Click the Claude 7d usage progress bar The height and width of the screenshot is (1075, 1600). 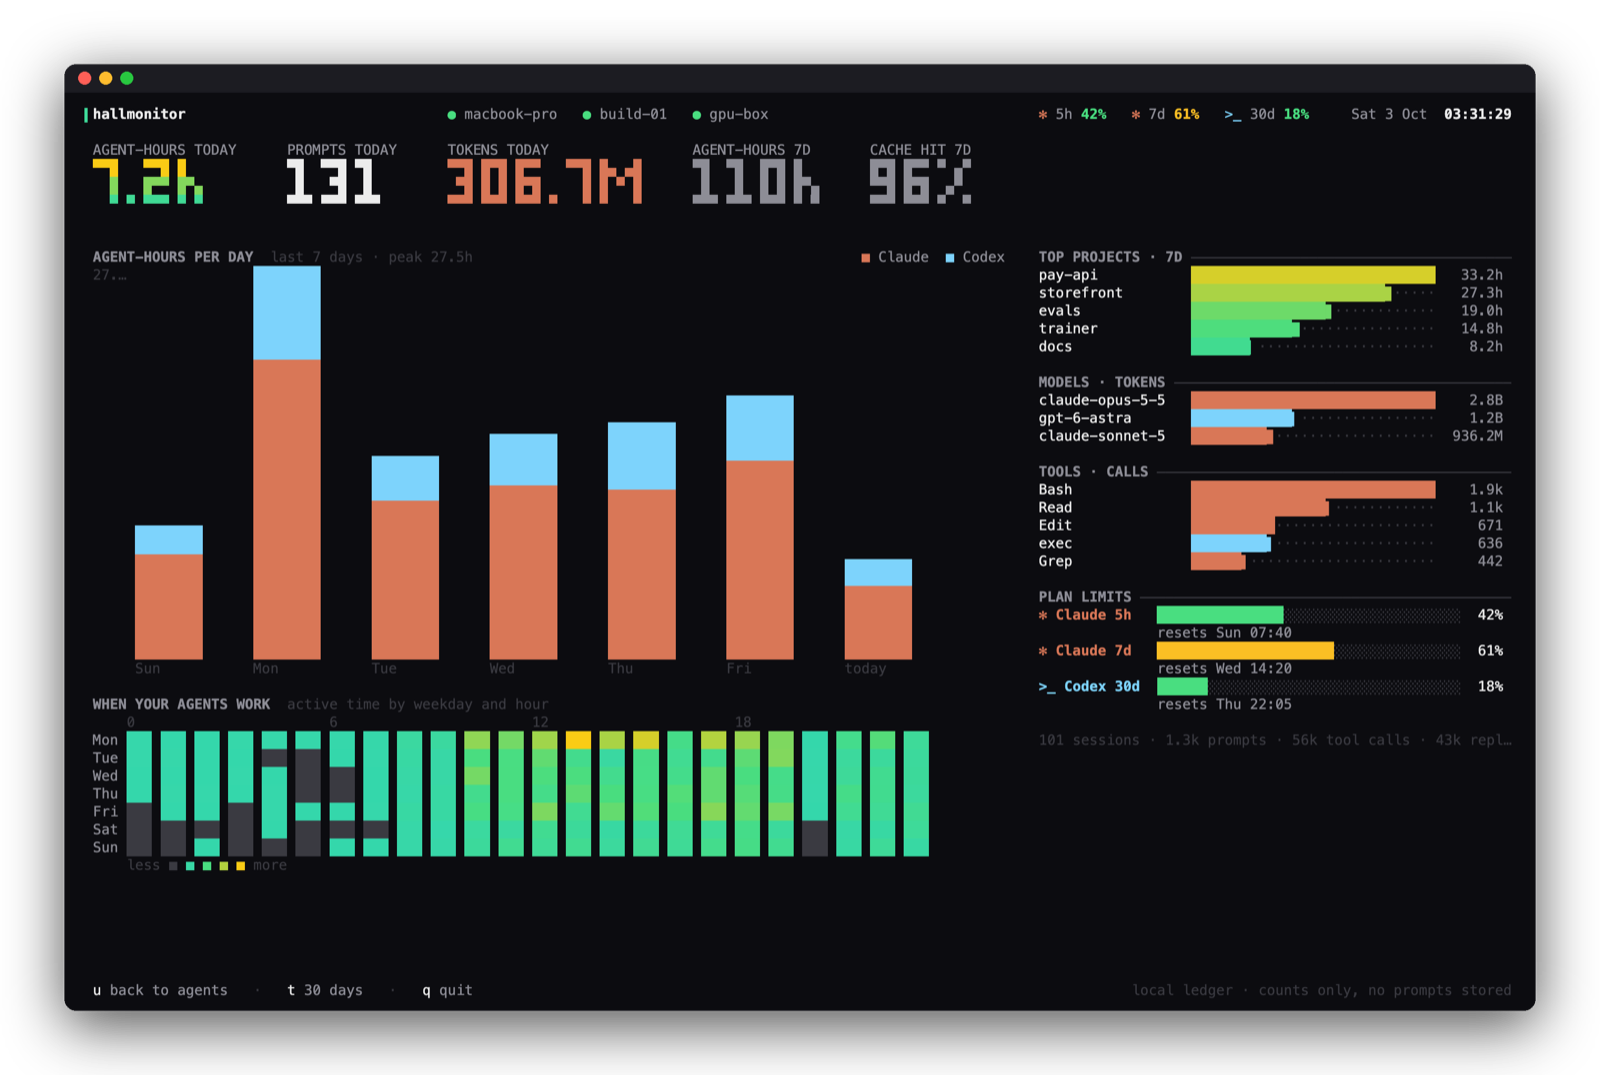(x=1309, y=651)
